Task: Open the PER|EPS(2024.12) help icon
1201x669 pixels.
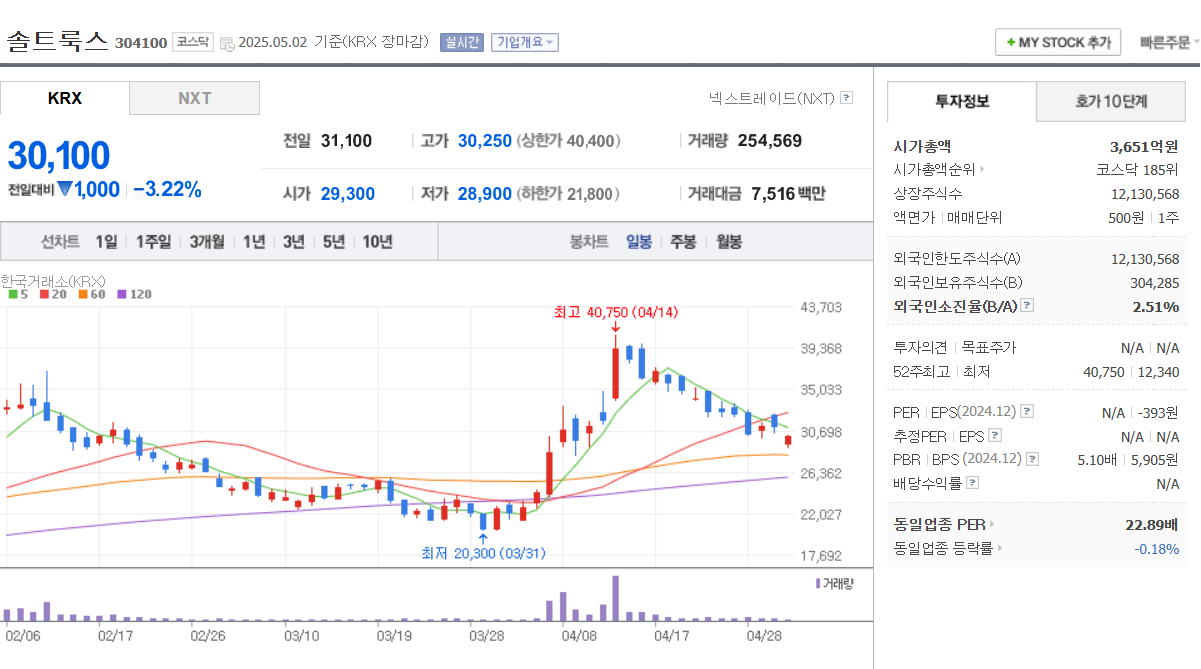Action: 1026,412
